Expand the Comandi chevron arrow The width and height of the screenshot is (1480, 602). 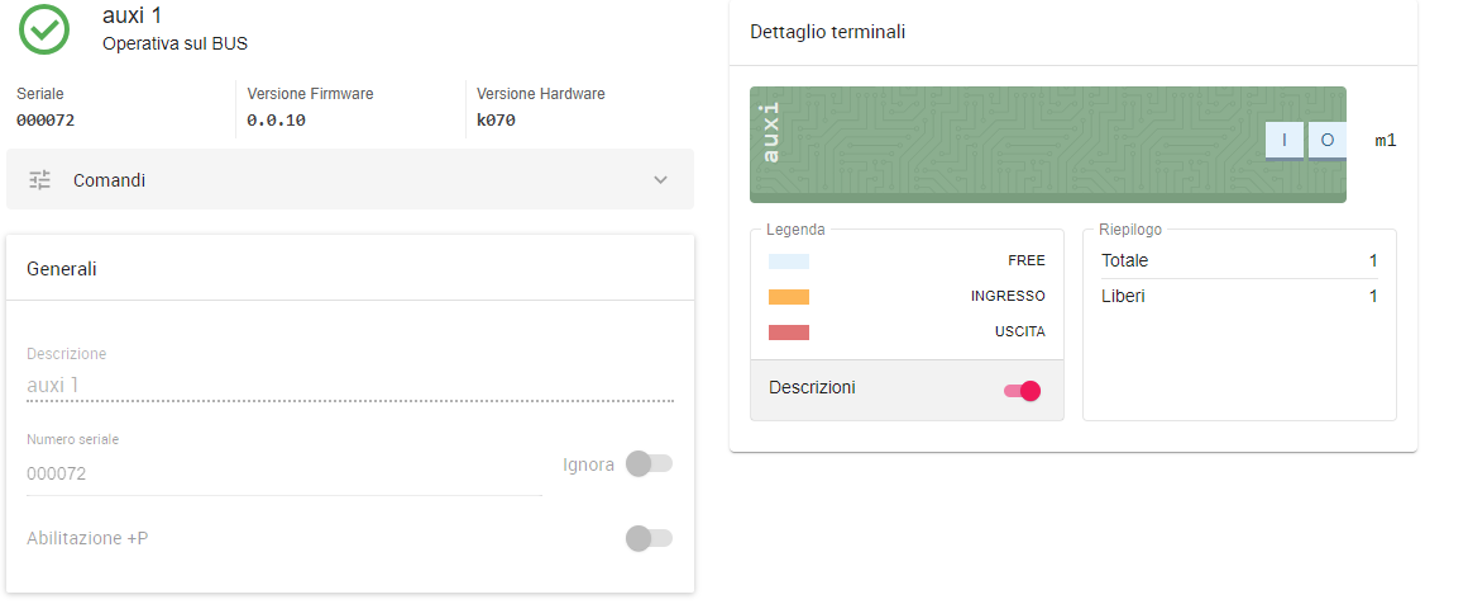click(660, 180)
